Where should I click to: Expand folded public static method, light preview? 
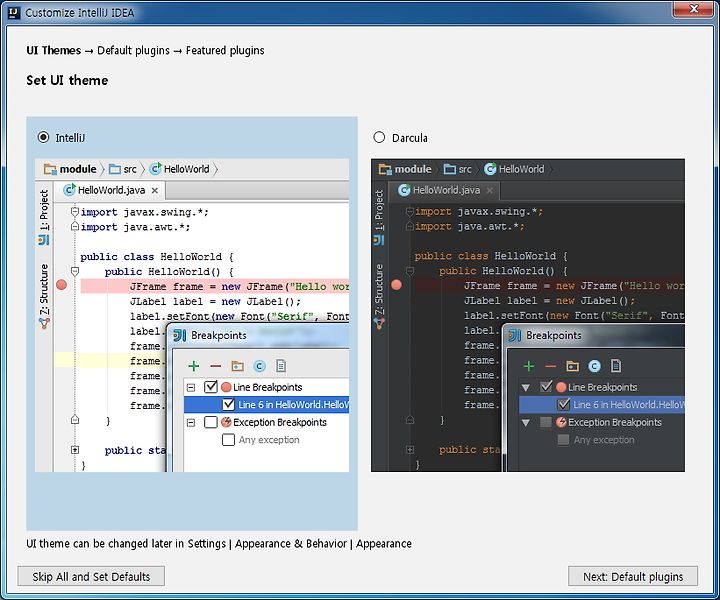[75, 450]
